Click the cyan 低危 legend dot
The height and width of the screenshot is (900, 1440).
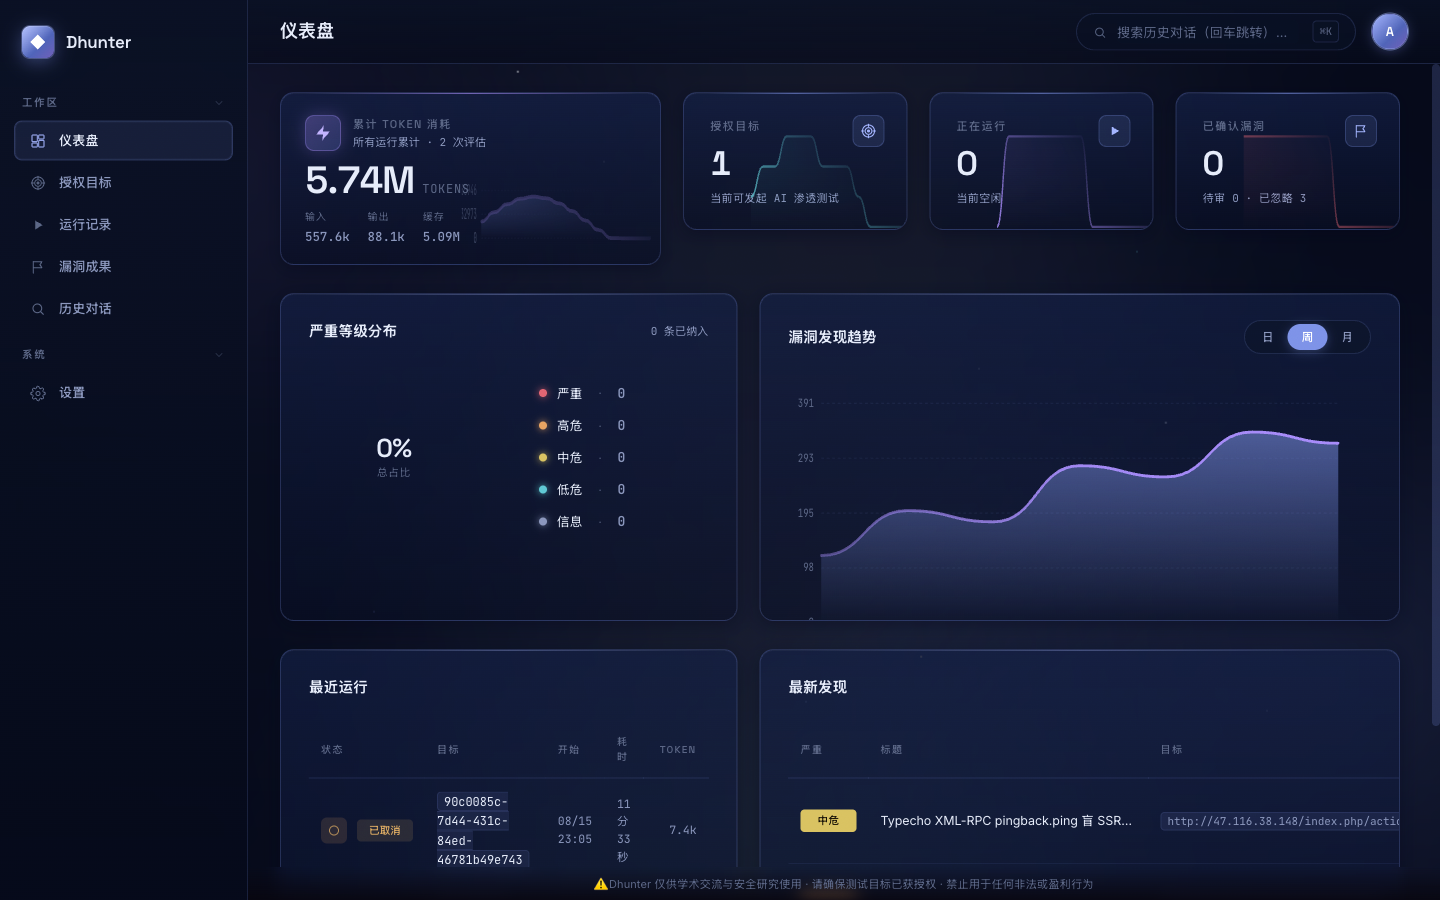(543, 490)
